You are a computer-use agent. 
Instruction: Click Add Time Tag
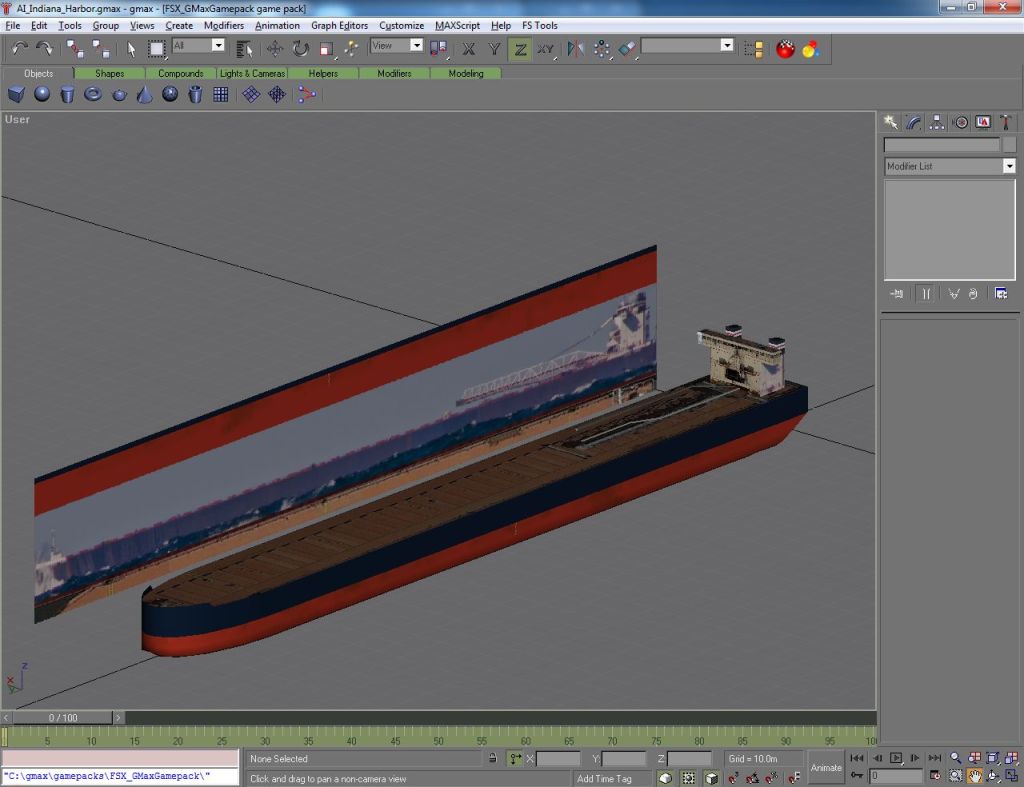tap(604, 779)
